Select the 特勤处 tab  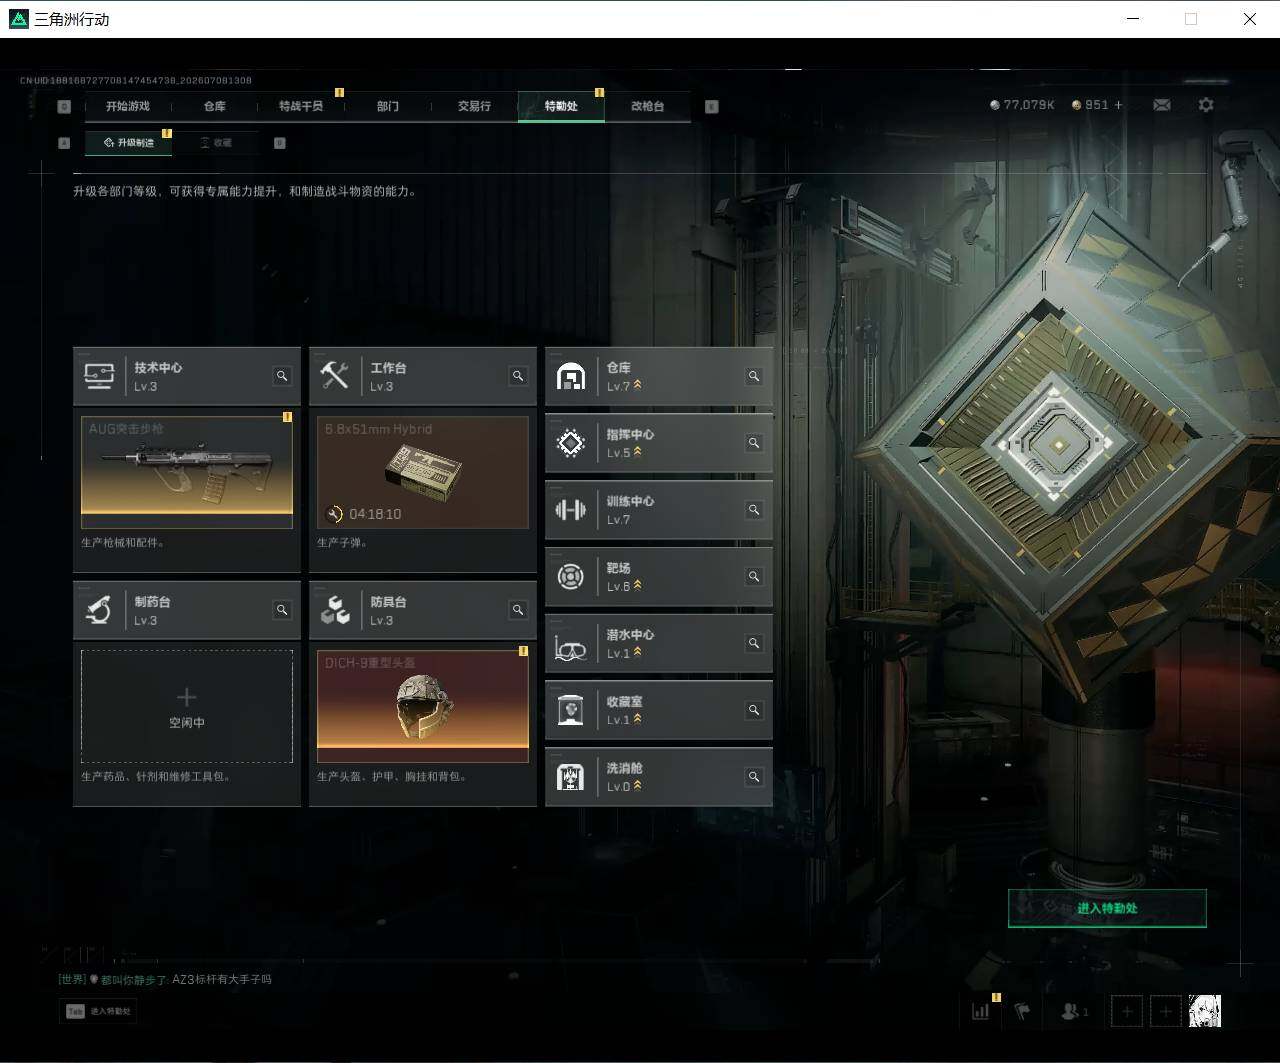coord(561,106)
